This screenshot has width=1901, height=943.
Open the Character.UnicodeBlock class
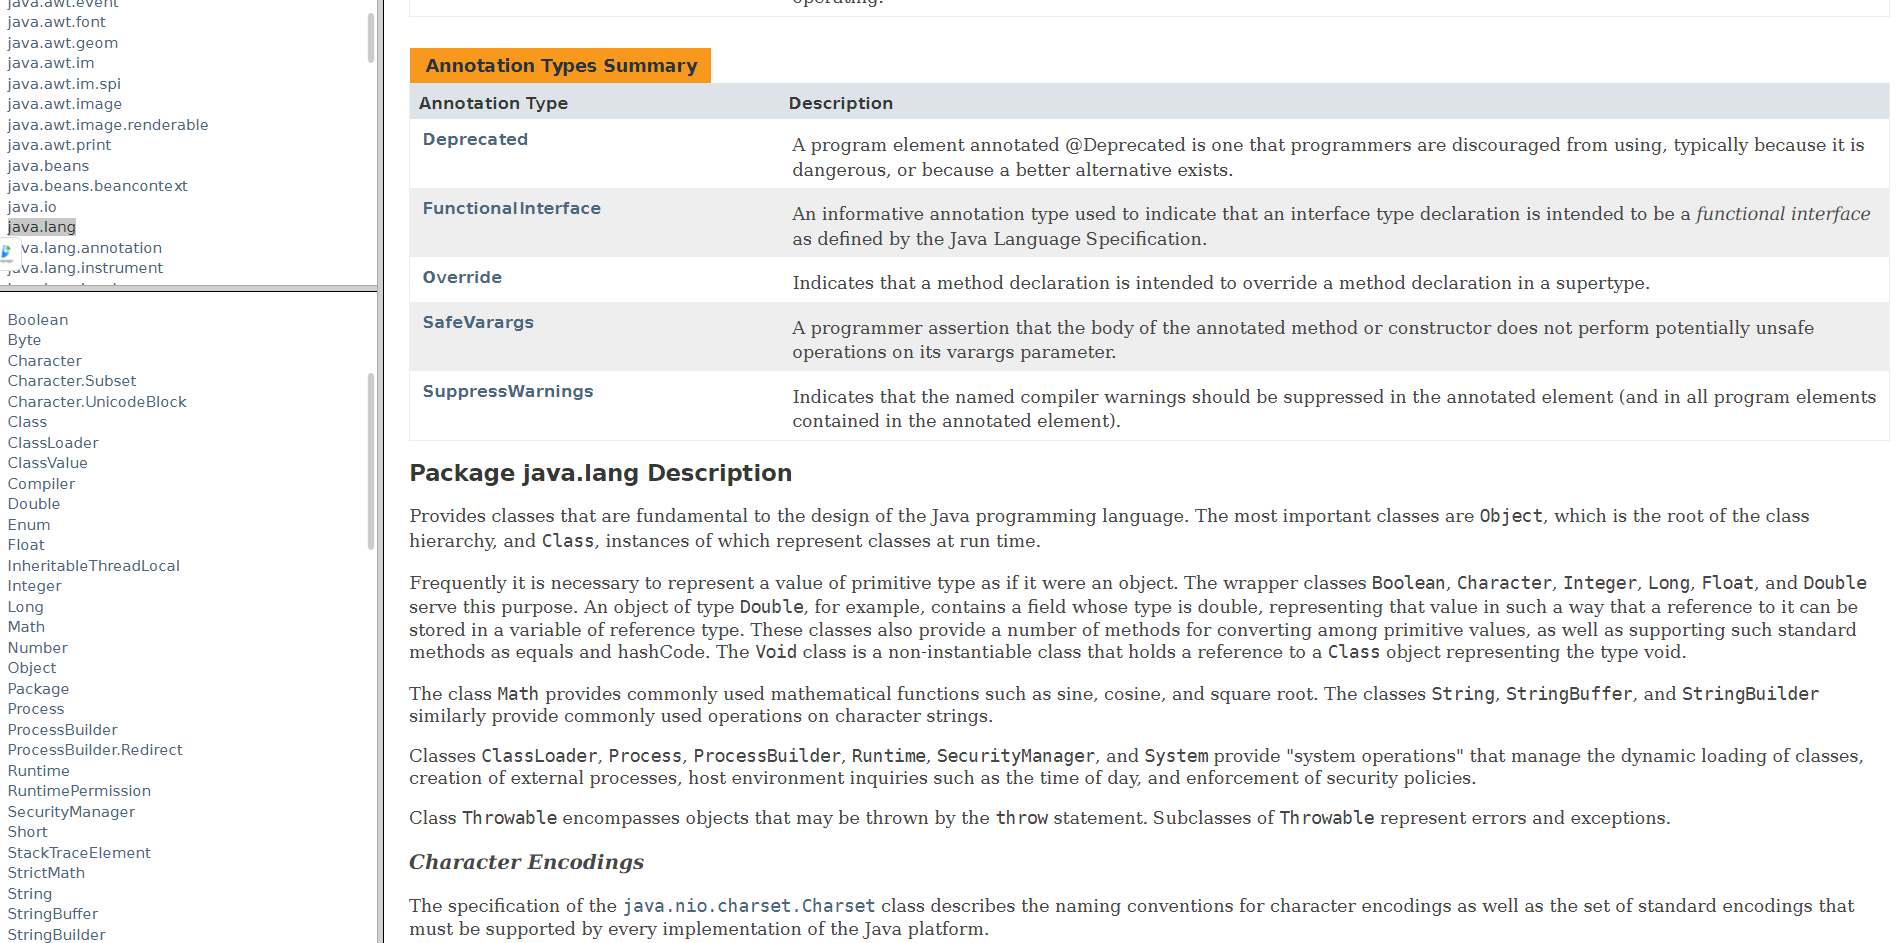coord(97,402)
